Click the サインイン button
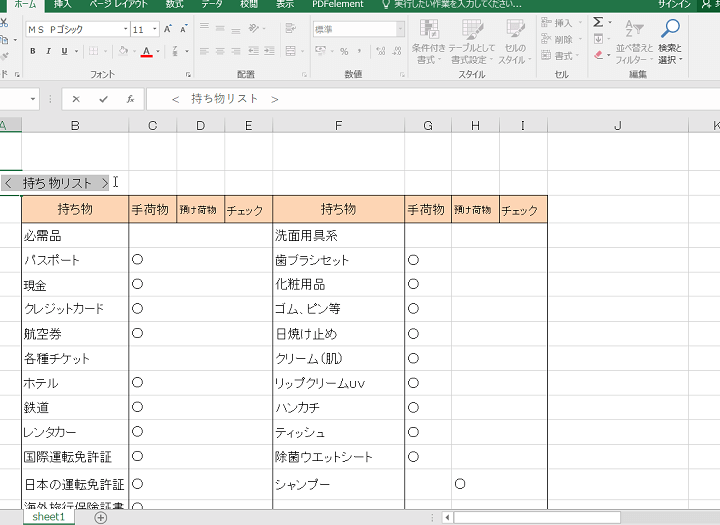 [x=674, y=4]
